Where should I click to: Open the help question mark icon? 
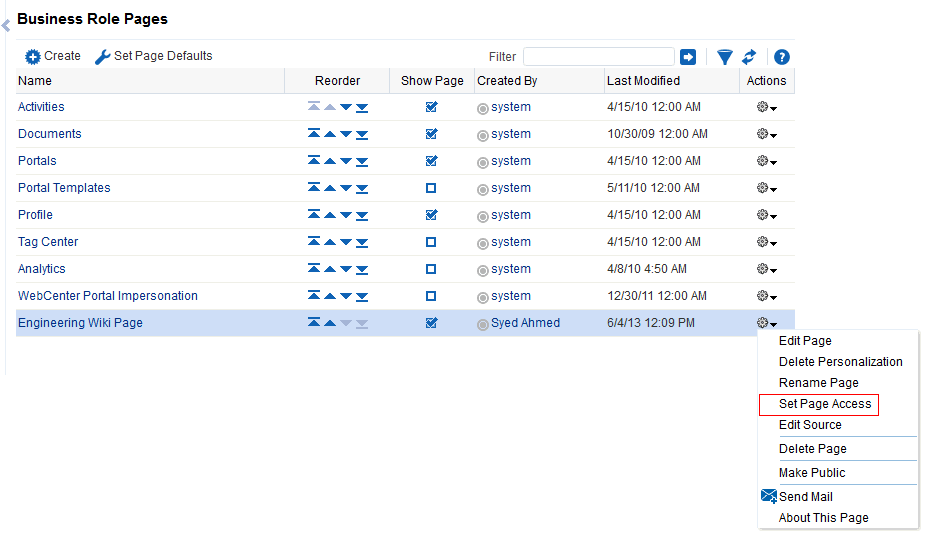781,57
